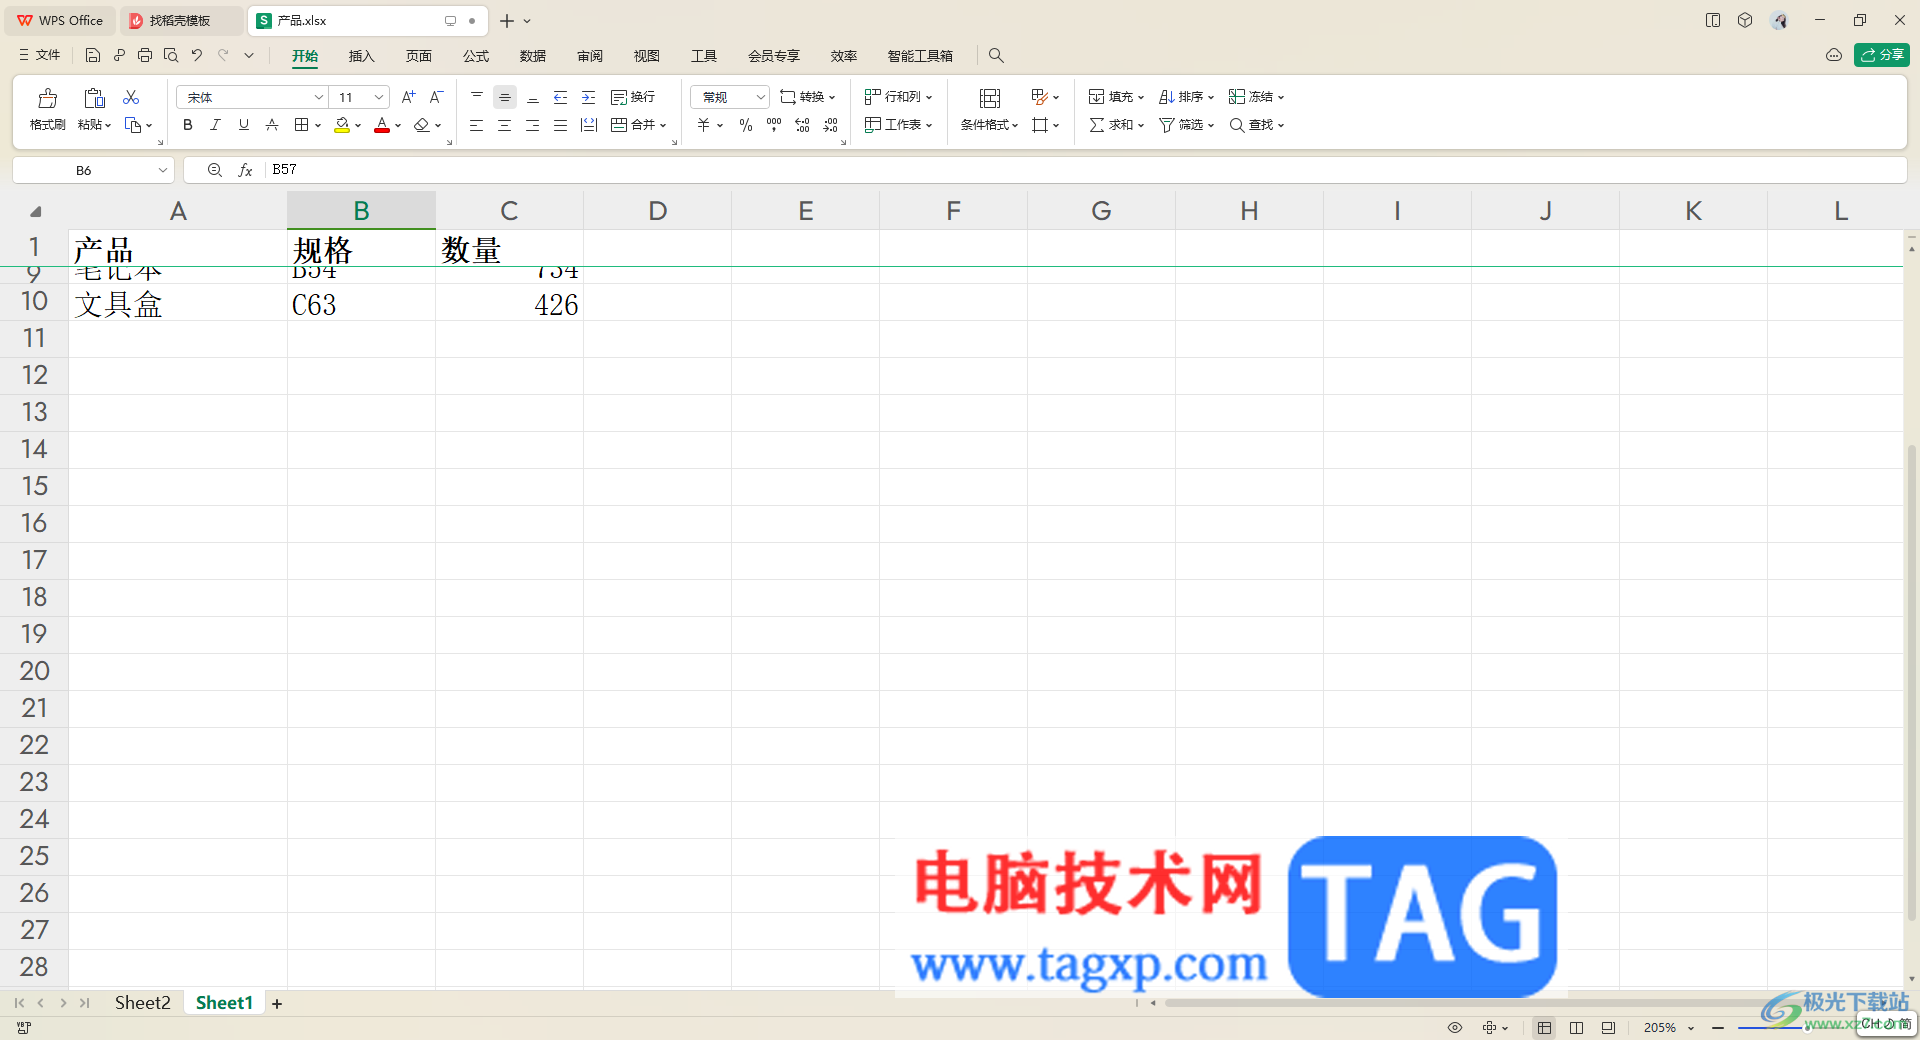This screenshot has width=1920, height=1040.
Task: Click the thousands separator icon
Action: point(774,125)
